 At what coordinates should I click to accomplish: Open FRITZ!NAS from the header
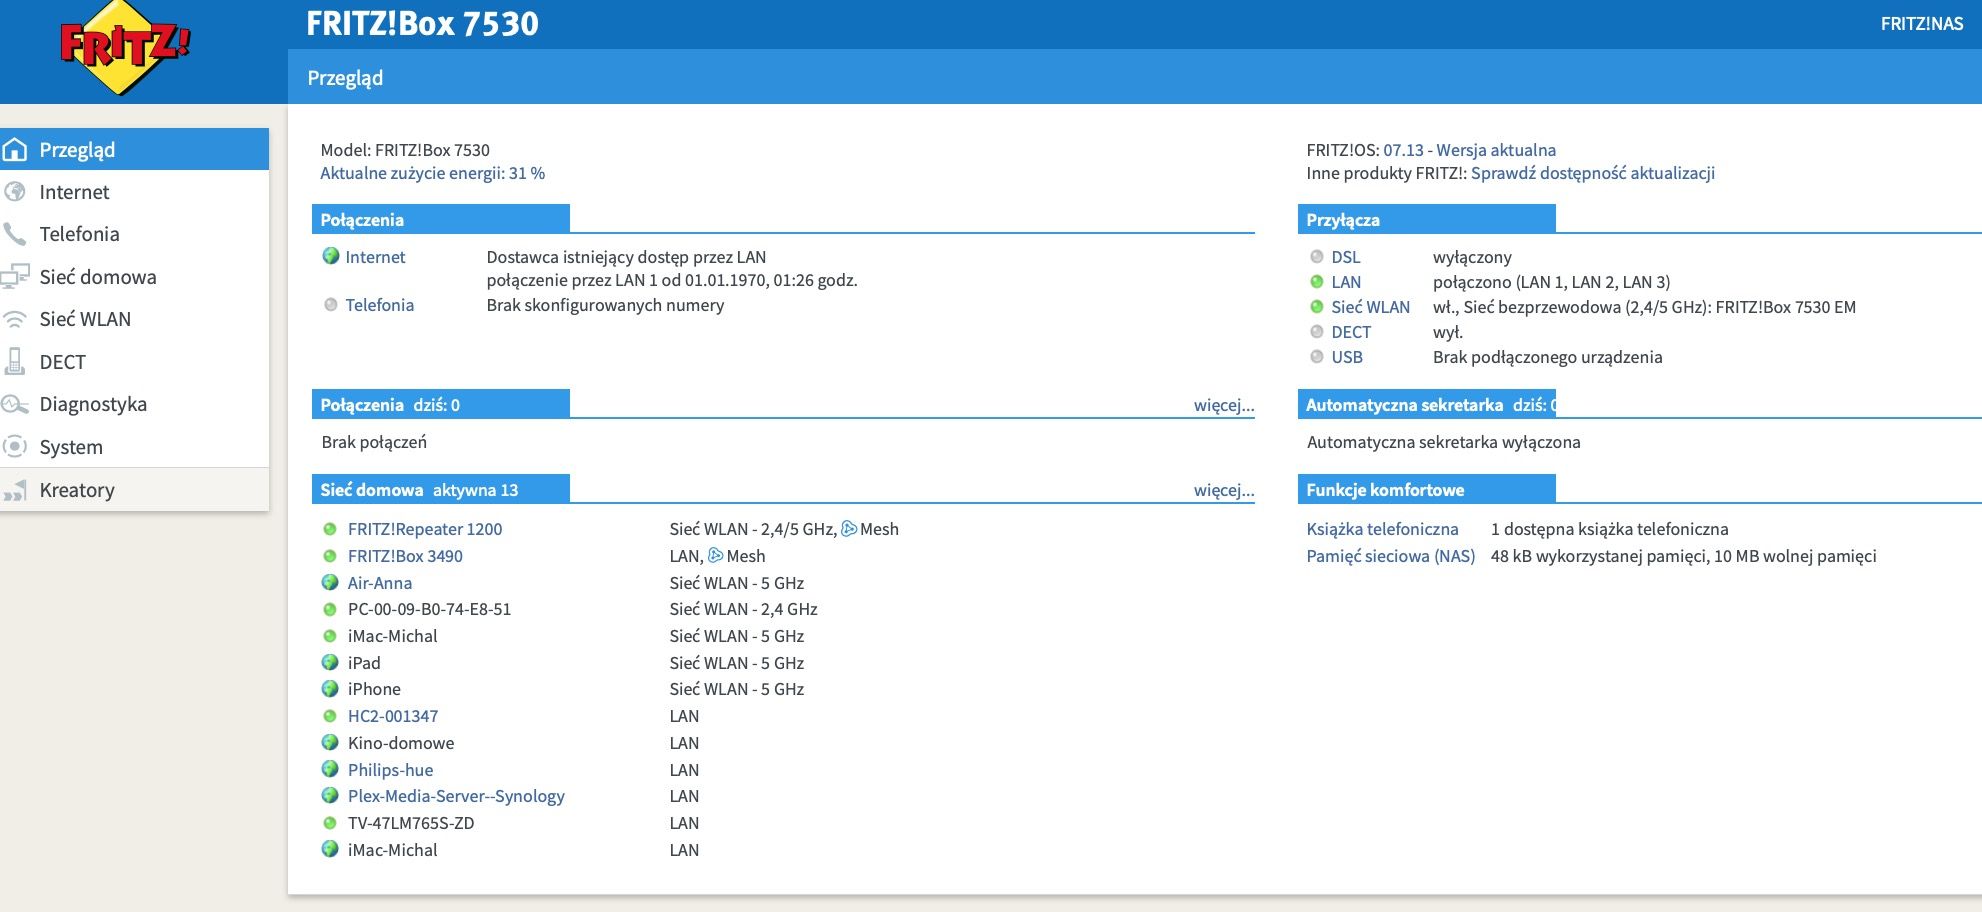[x=1921, y=24]
